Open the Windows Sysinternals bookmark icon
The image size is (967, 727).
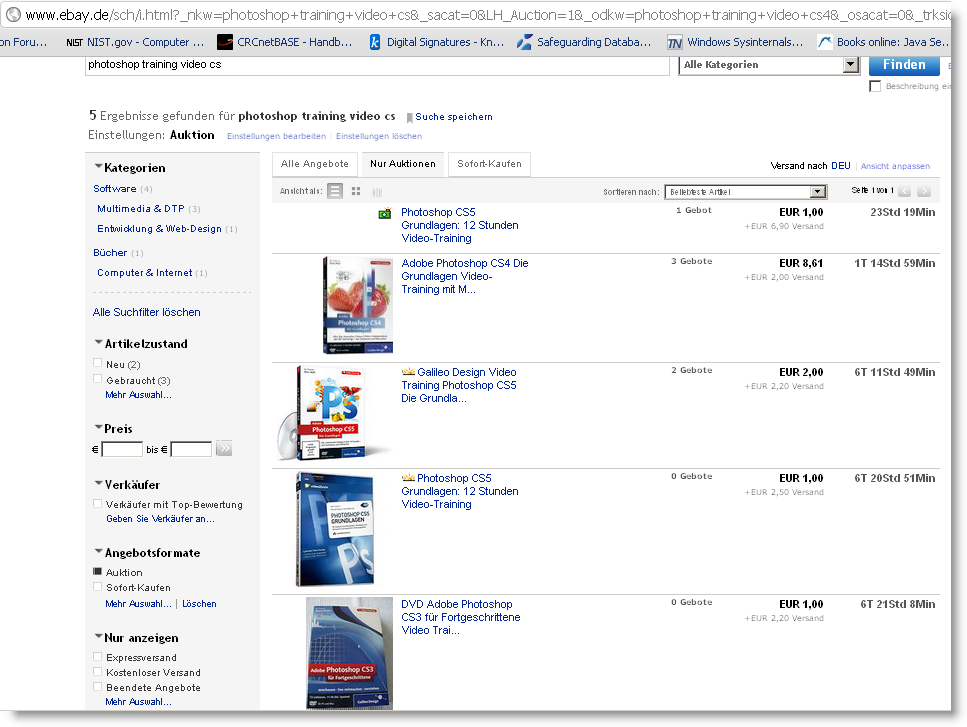675,42
